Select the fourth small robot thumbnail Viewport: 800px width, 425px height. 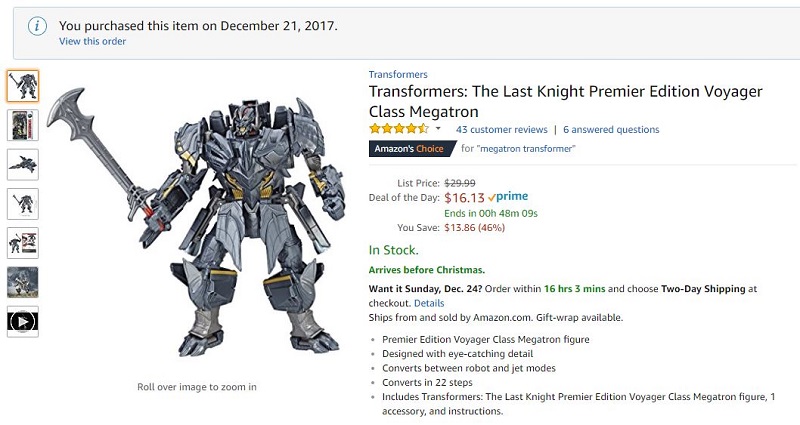(22, 204)
